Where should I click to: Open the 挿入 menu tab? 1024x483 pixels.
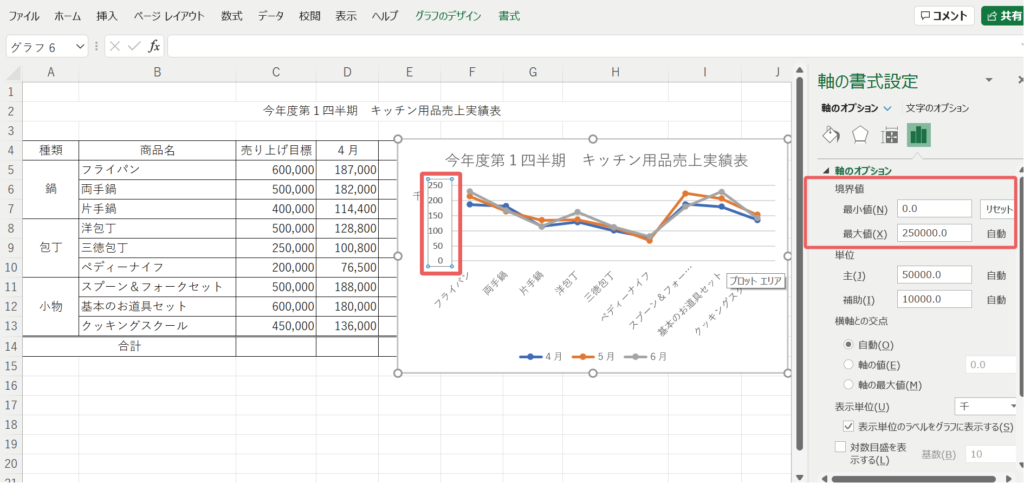[x=107, y=16]
